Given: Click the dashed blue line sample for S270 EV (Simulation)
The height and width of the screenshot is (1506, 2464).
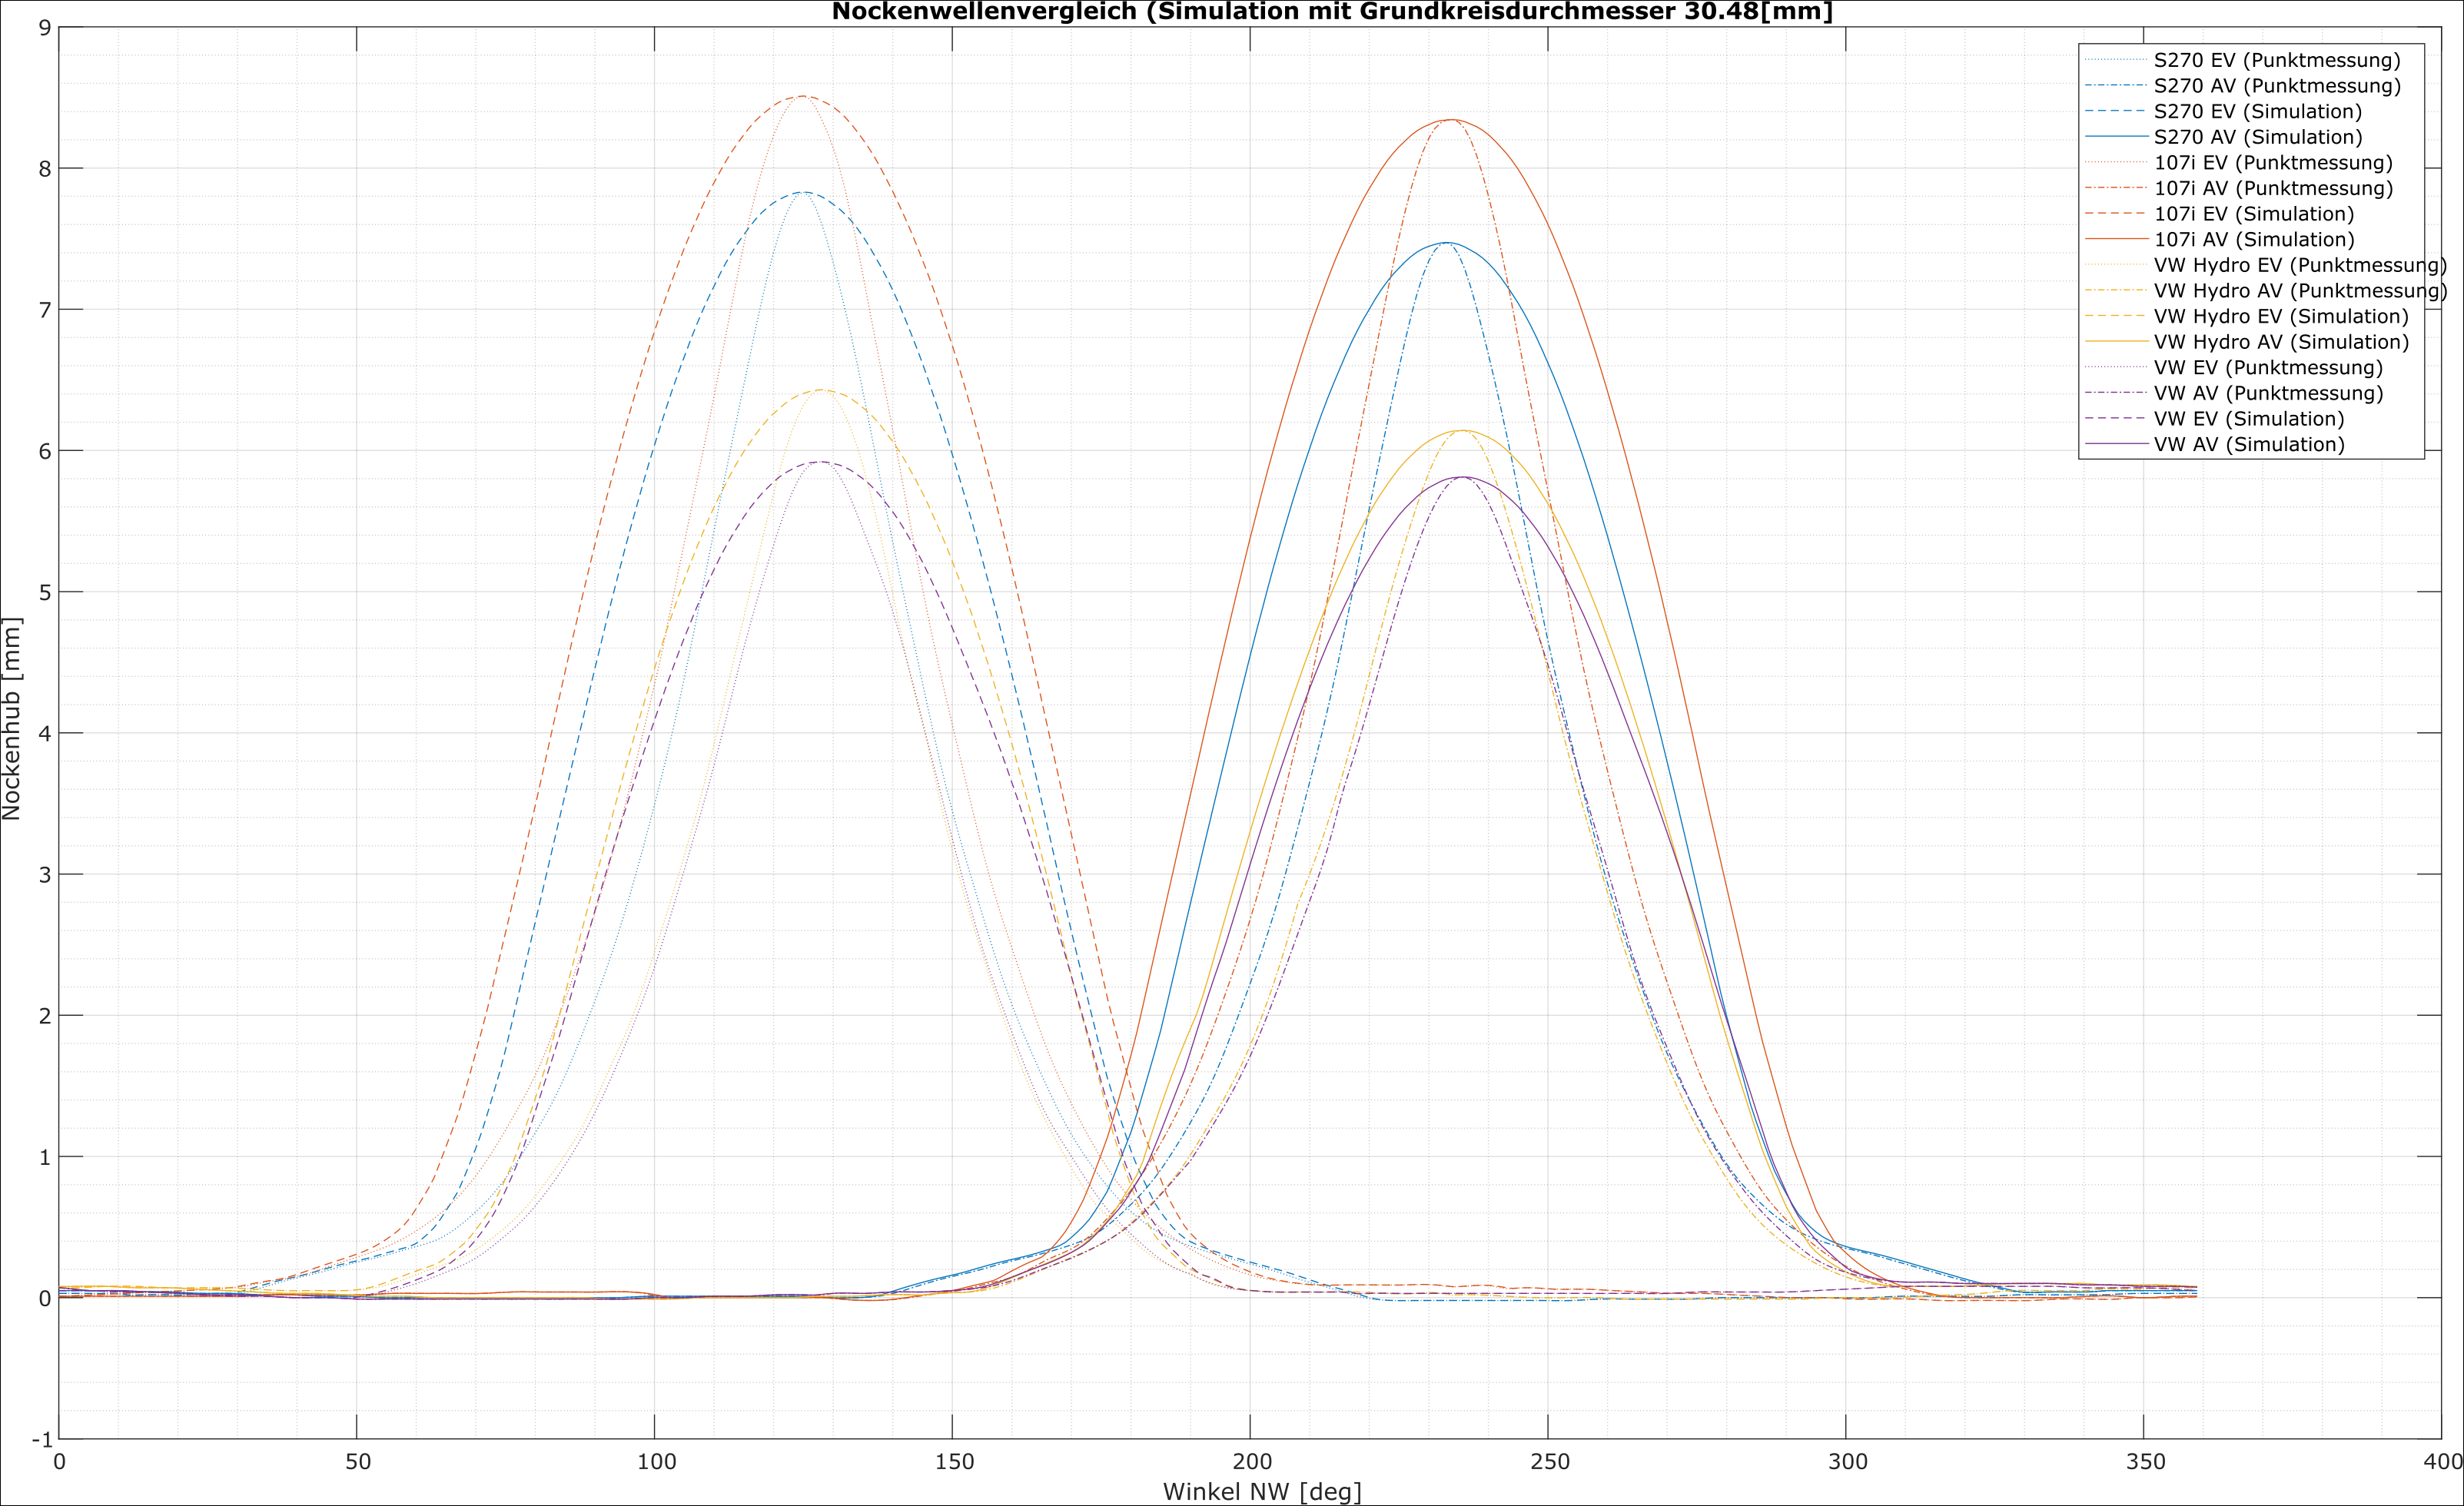Looking at the screenshot, I should coord(2116,111).
